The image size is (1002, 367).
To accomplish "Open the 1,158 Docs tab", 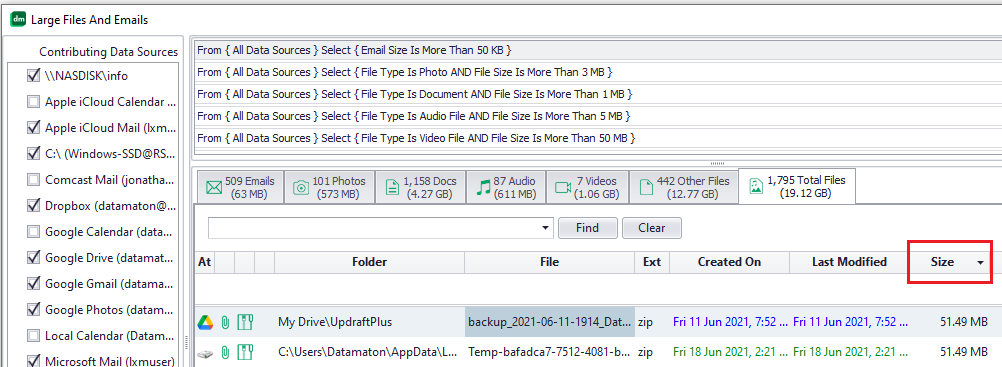I will (420, 187).
